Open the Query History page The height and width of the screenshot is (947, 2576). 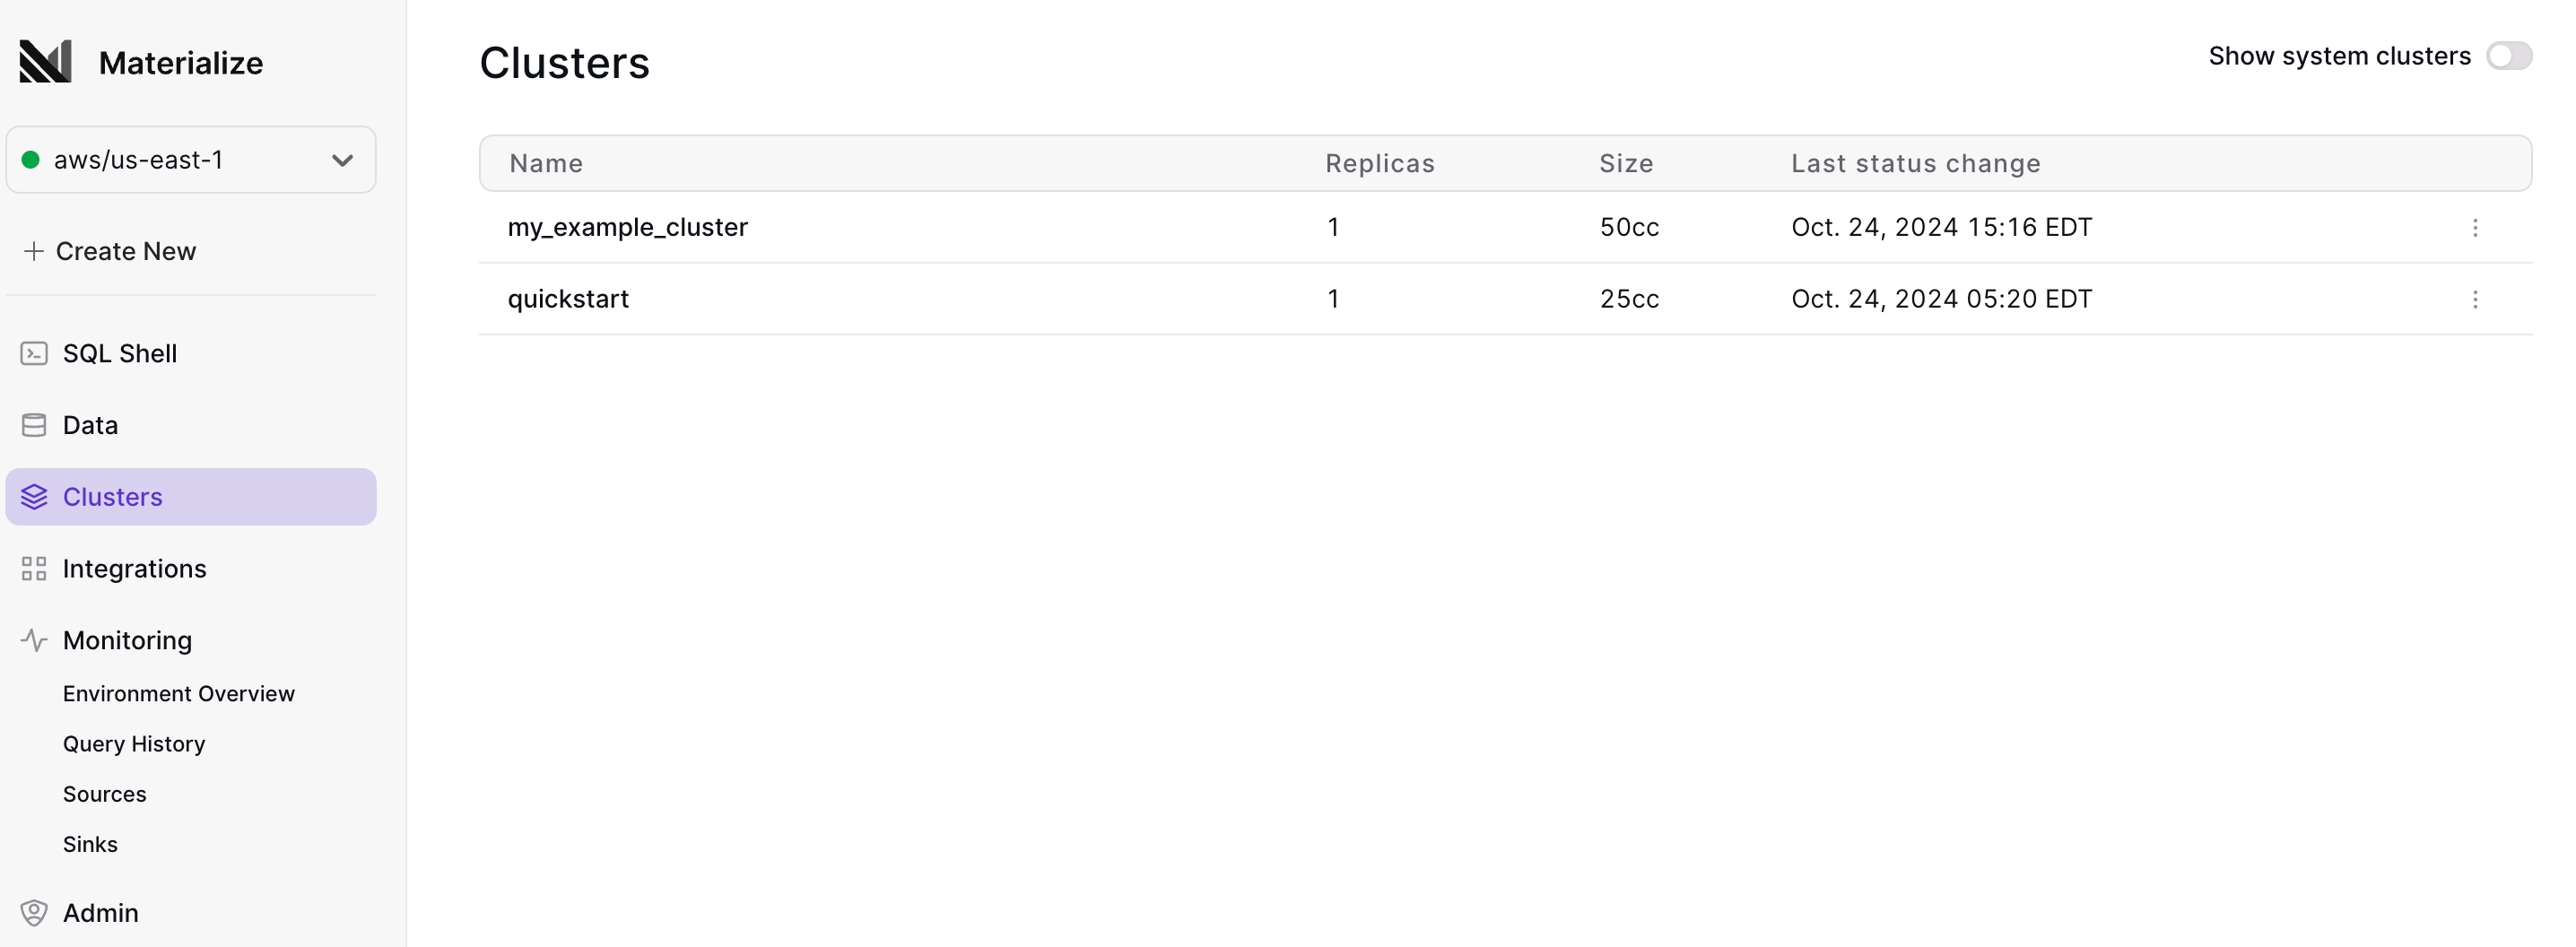(x=134, y=743)
